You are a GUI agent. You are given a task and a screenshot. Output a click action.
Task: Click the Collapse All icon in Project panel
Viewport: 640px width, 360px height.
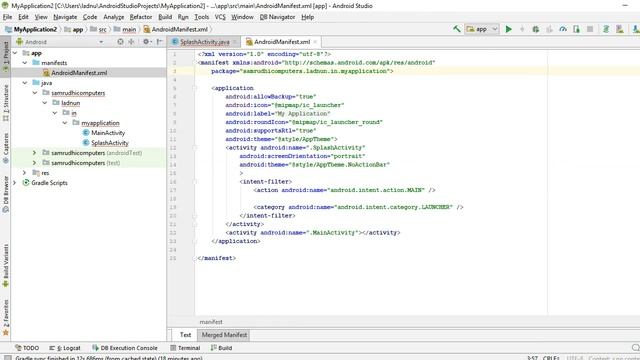coord(131,42)
